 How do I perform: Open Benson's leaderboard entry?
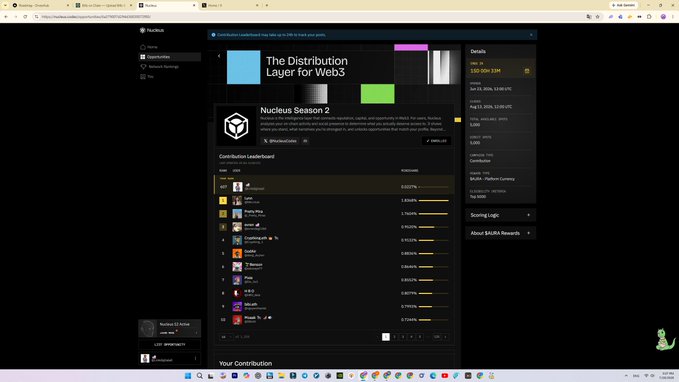point(334,266)
